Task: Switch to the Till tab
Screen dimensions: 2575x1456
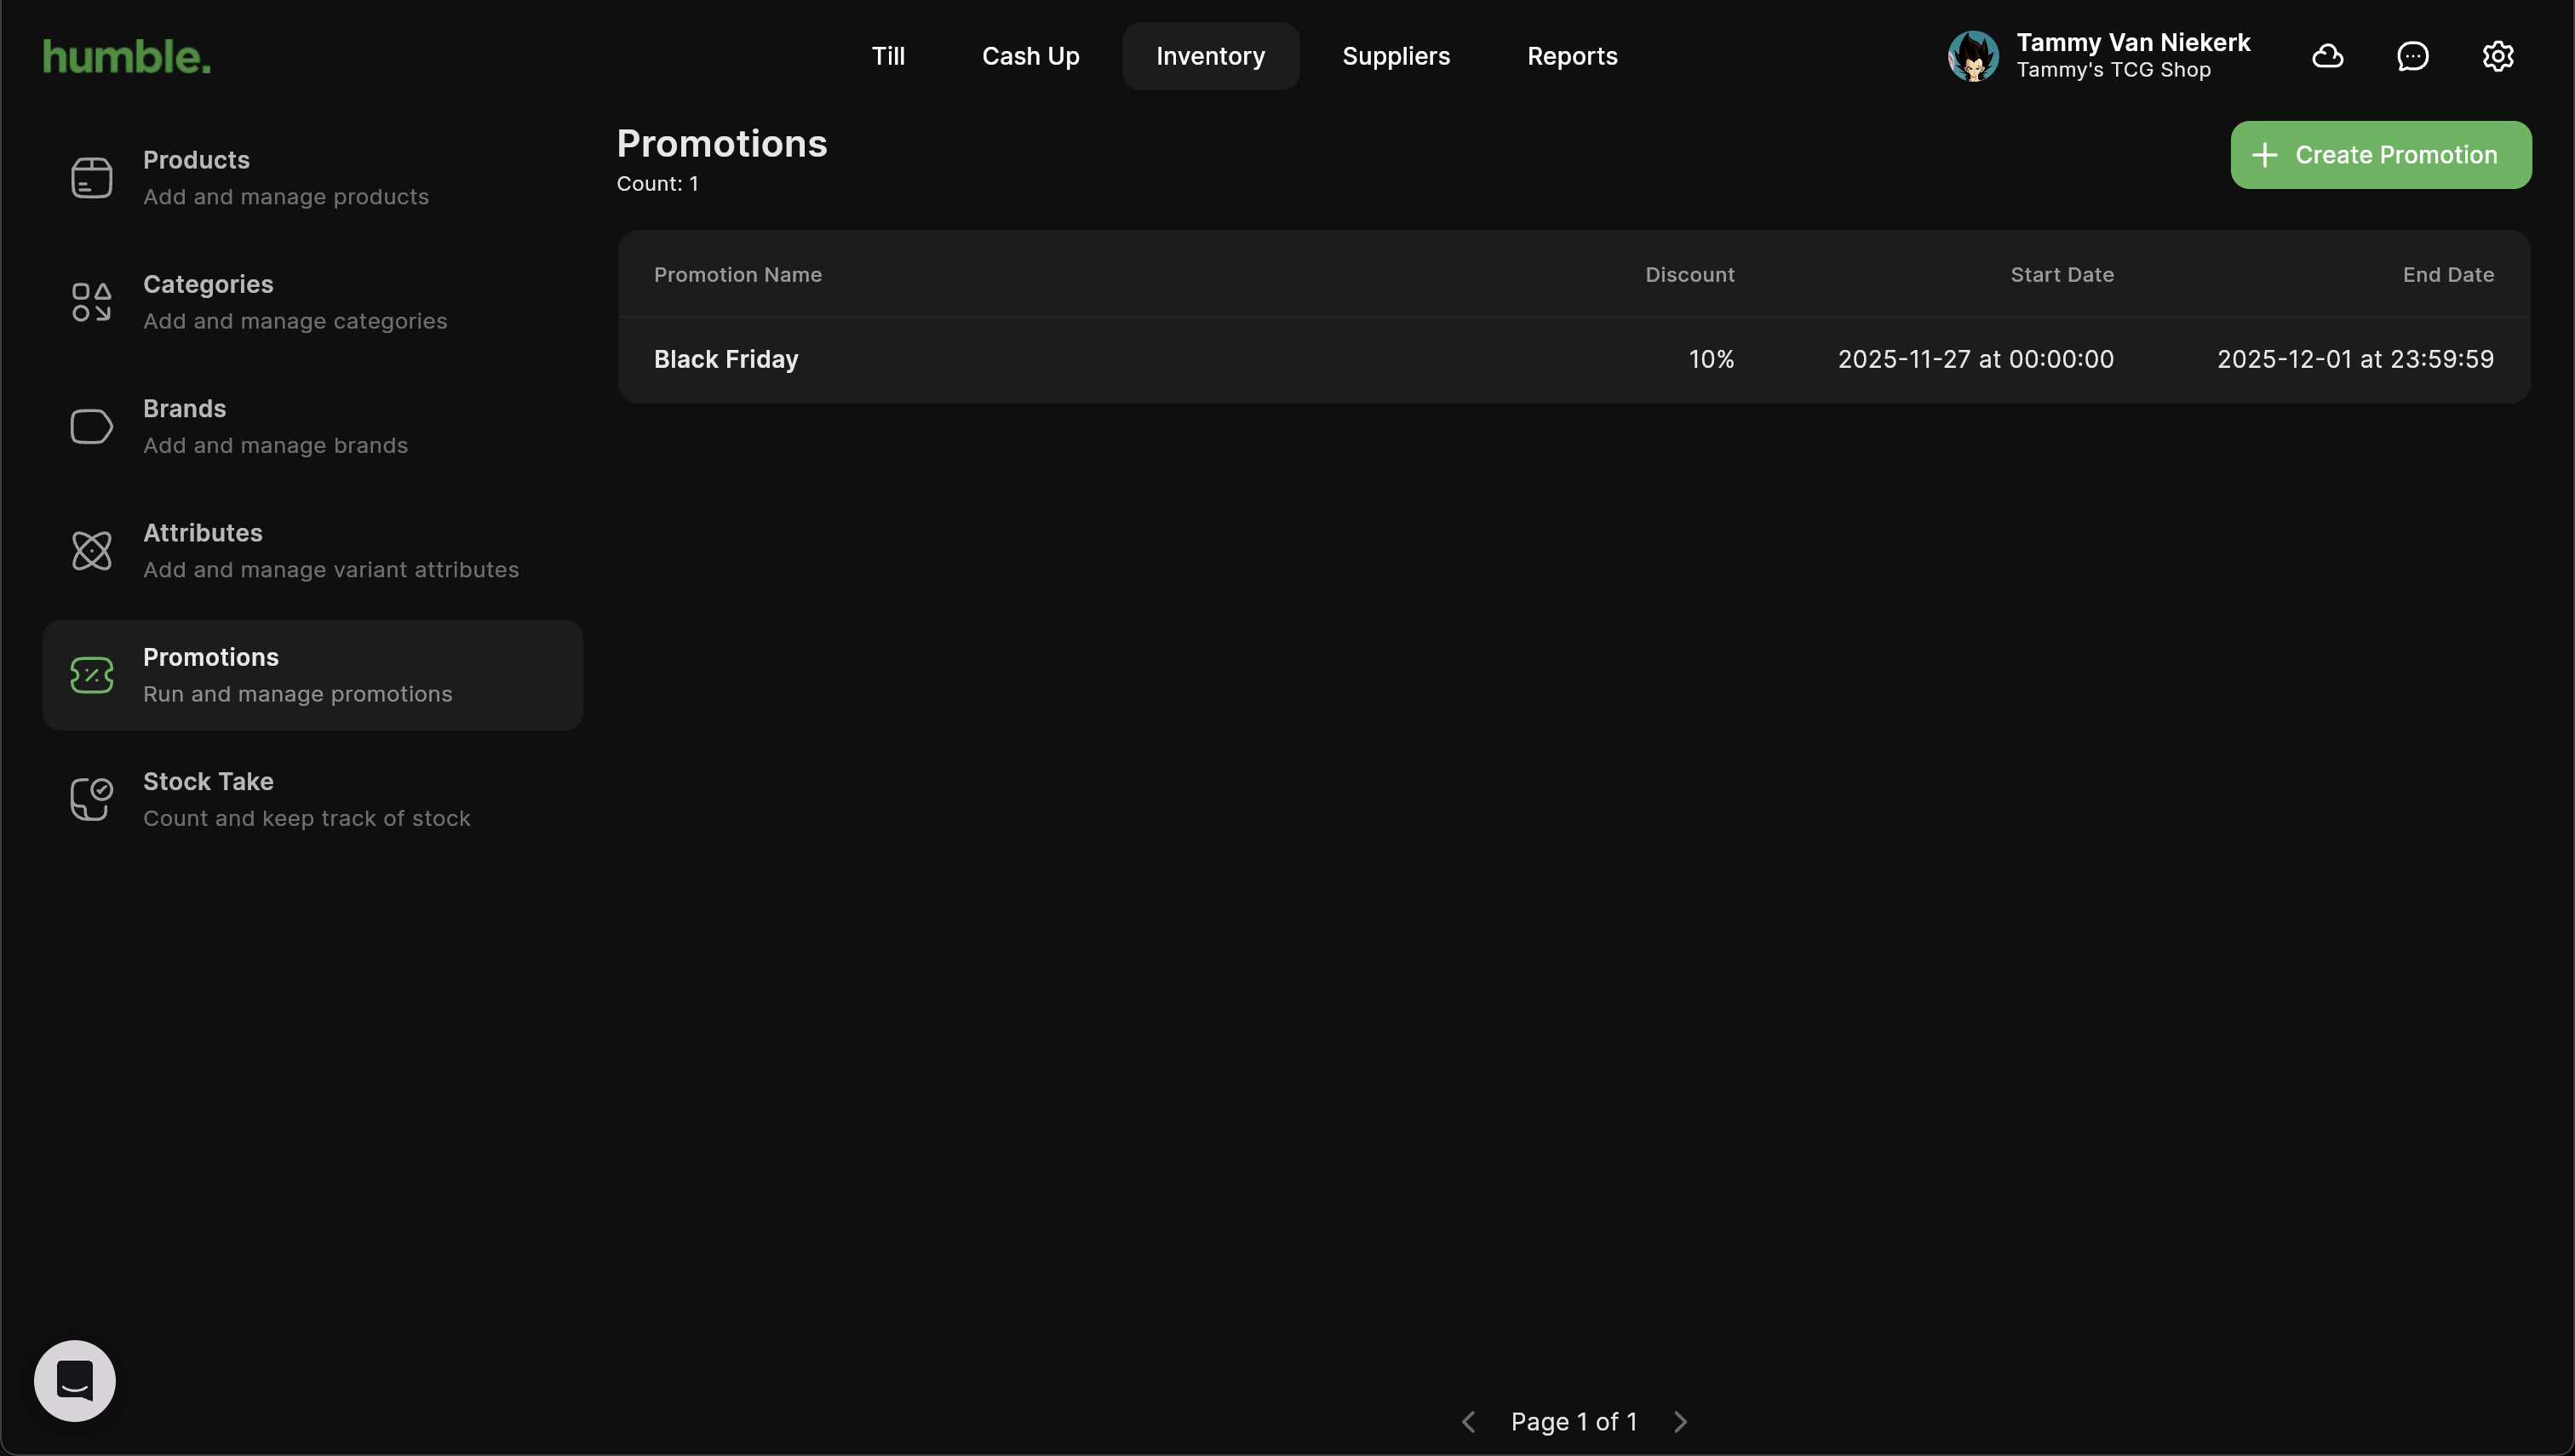Action: 888,56
